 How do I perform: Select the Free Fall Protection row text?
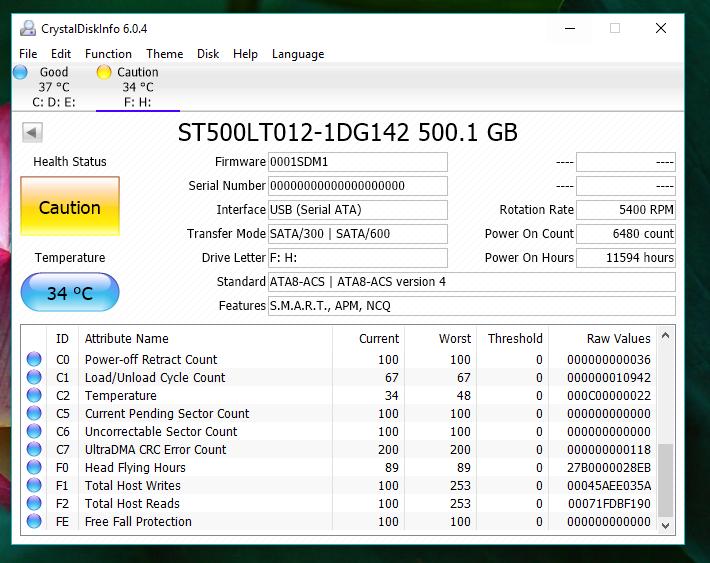point(138,521)
